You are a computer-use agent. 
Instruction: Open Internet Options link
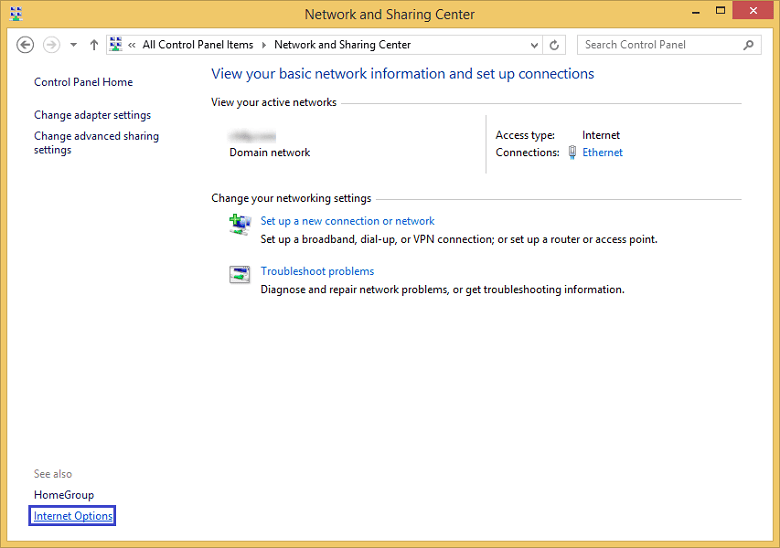(x=73, y=516)
